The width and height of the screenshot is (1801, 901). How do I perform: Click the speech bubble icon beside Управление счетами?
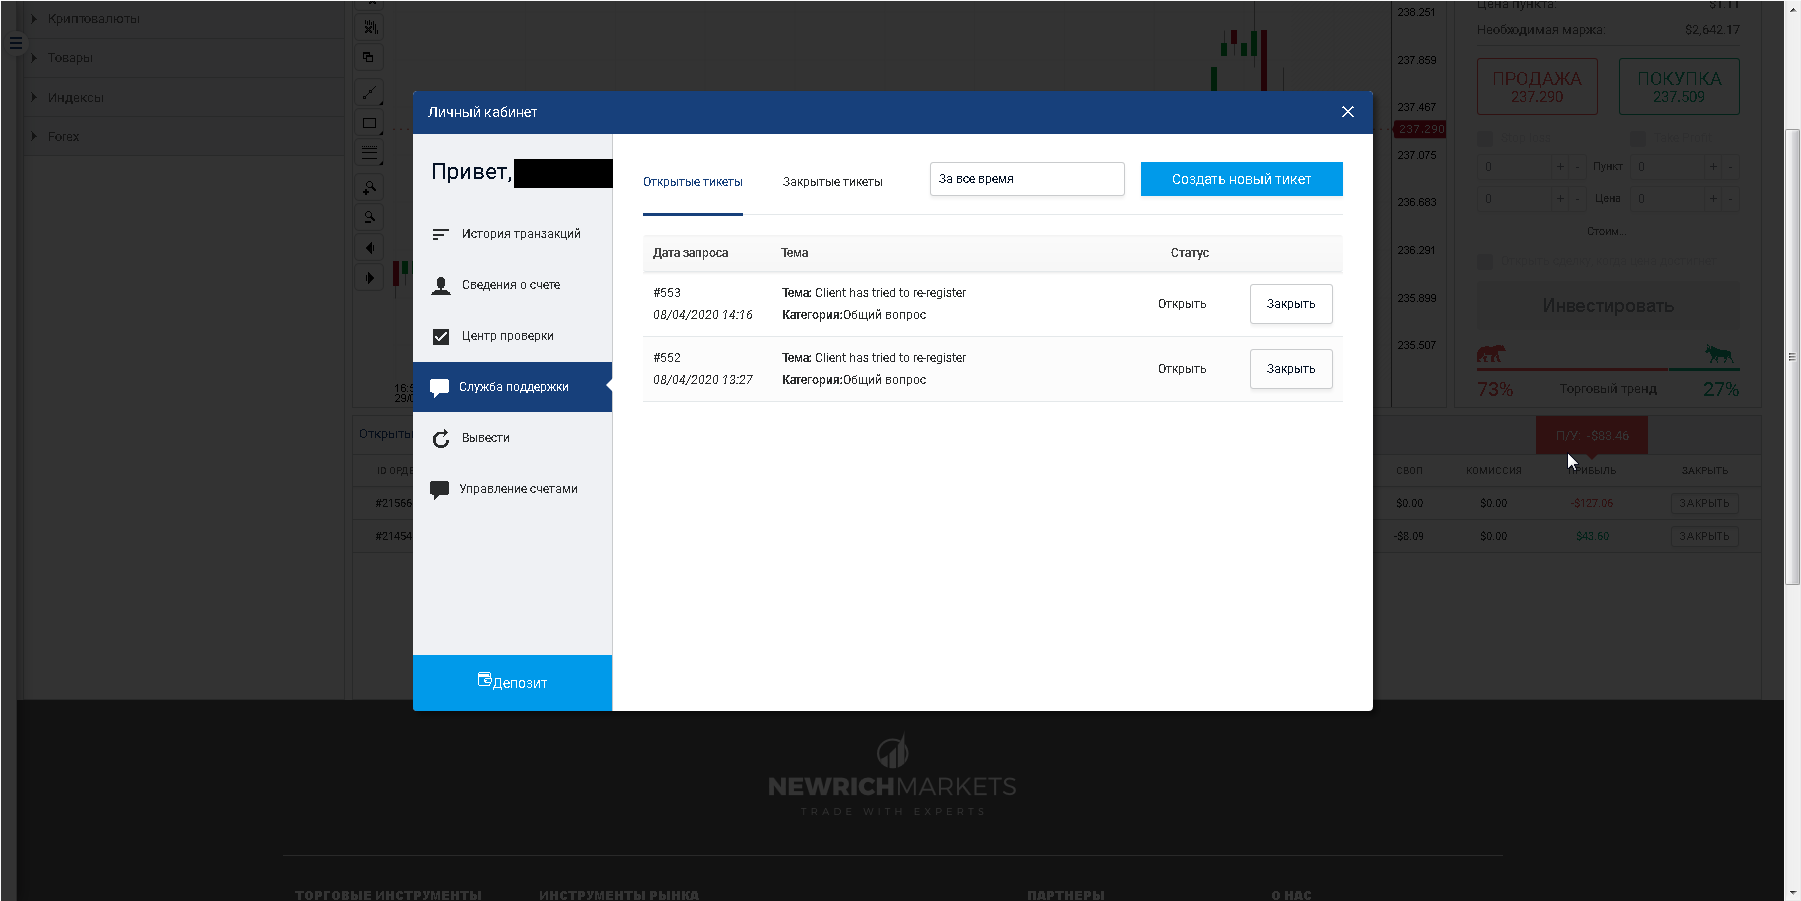pyautogui.click(x=439, y=490)
